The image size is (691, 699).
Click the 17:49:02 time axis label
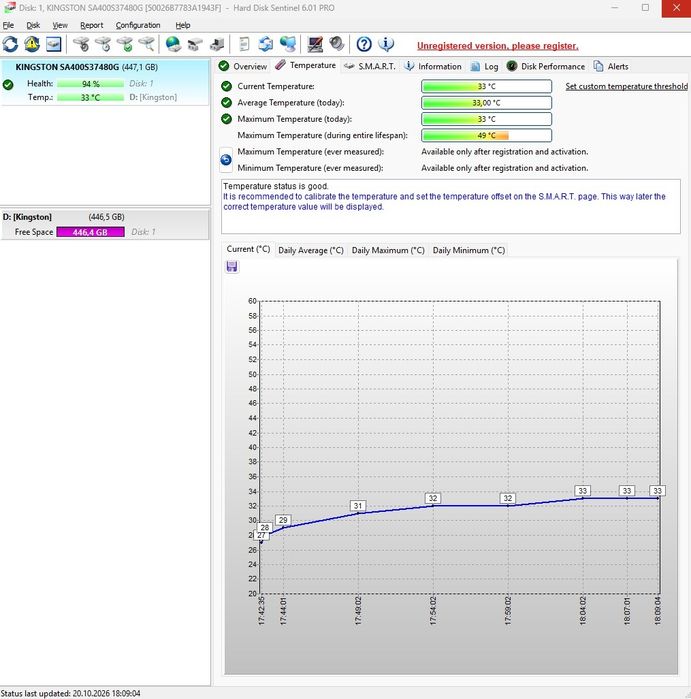coord(358,611)
